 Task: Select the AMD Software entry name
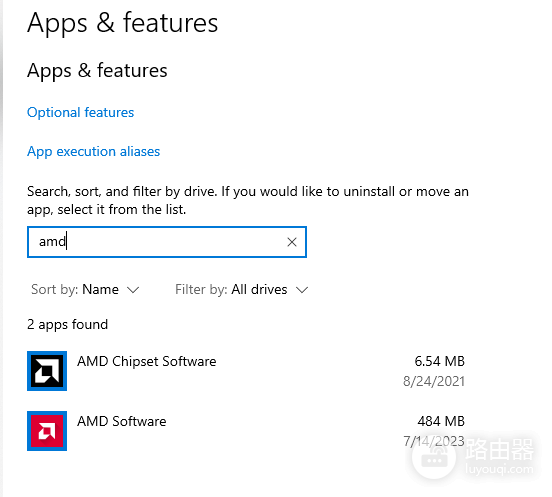click(x=121, y=421)
